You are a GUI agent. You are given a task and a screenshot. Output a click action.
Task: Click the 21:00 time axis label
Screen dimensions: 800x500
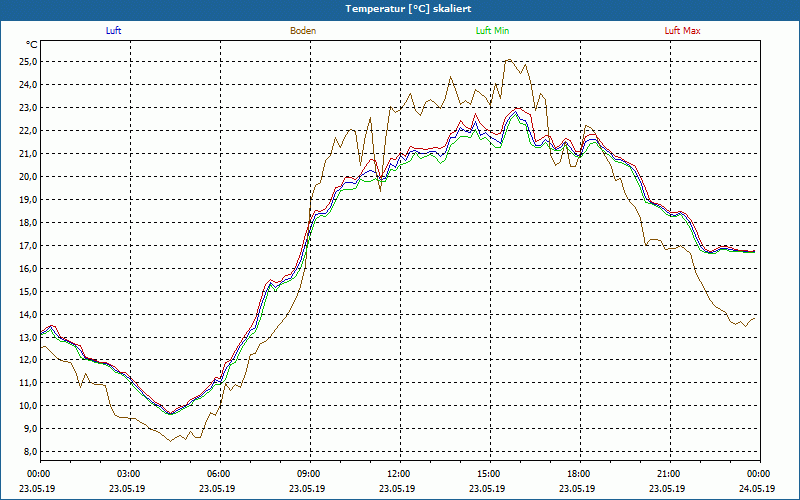670,474
